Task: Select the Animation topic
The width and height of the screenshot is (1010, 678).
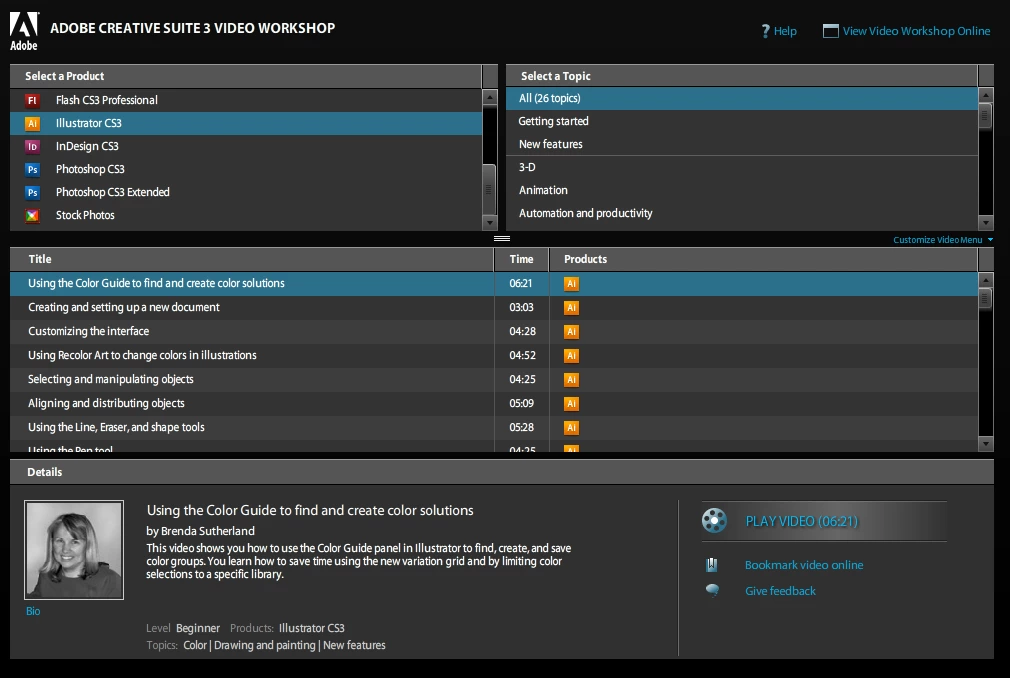Action: pyautogui.click(x=741, y=190)
